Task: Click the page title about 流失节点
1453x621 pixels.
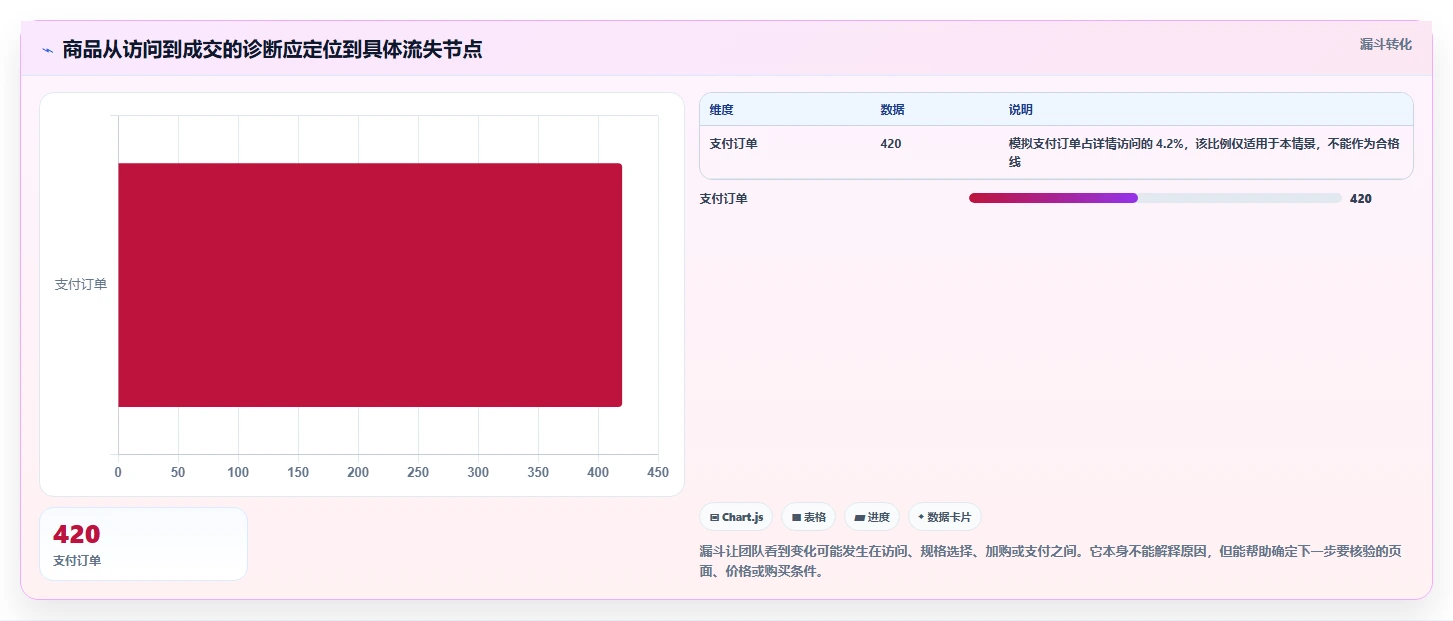Action: click(272, 50)
